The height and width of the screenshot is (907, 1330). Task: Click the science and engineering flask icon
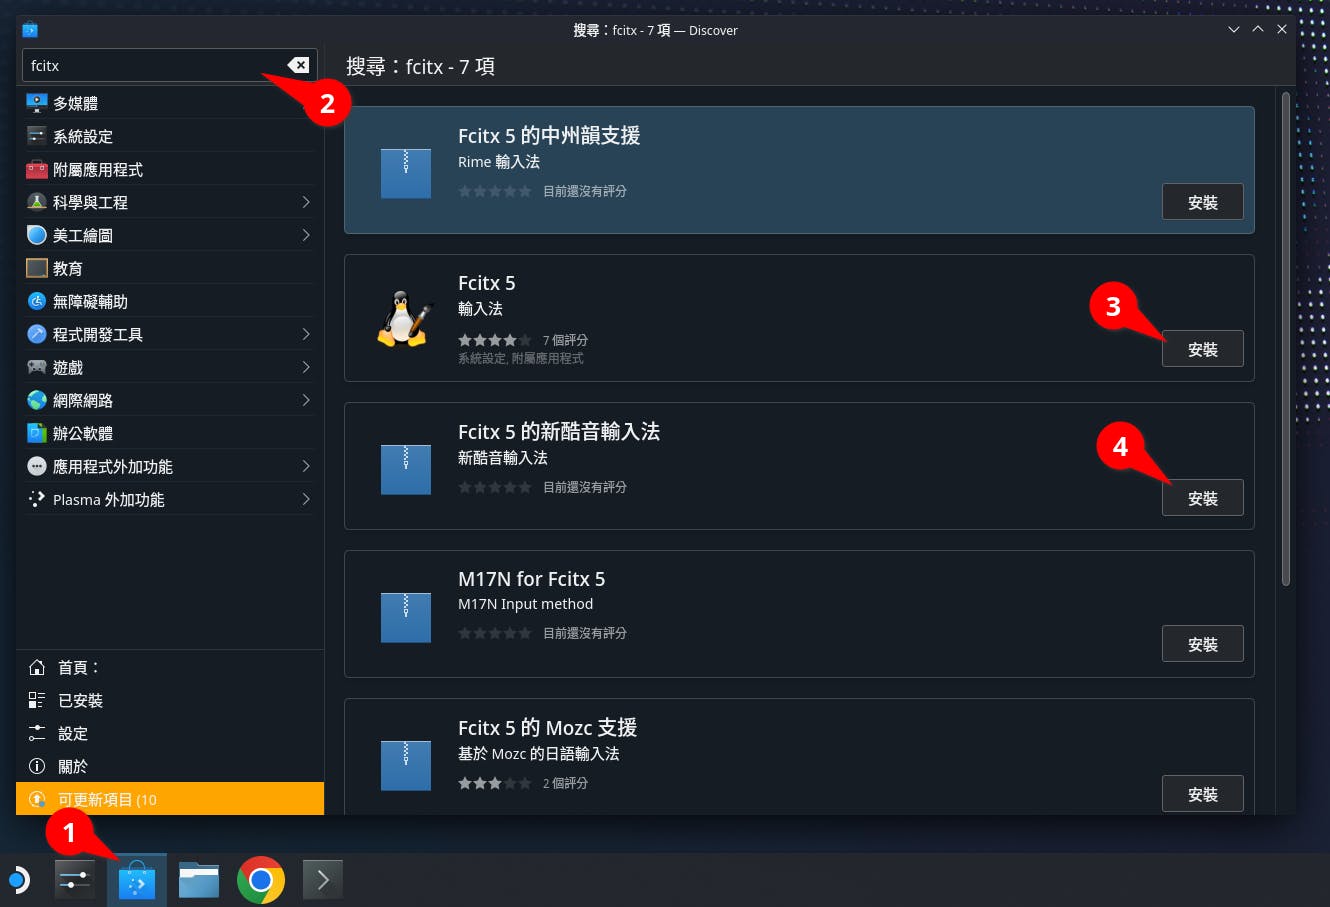tap(37, 202)
